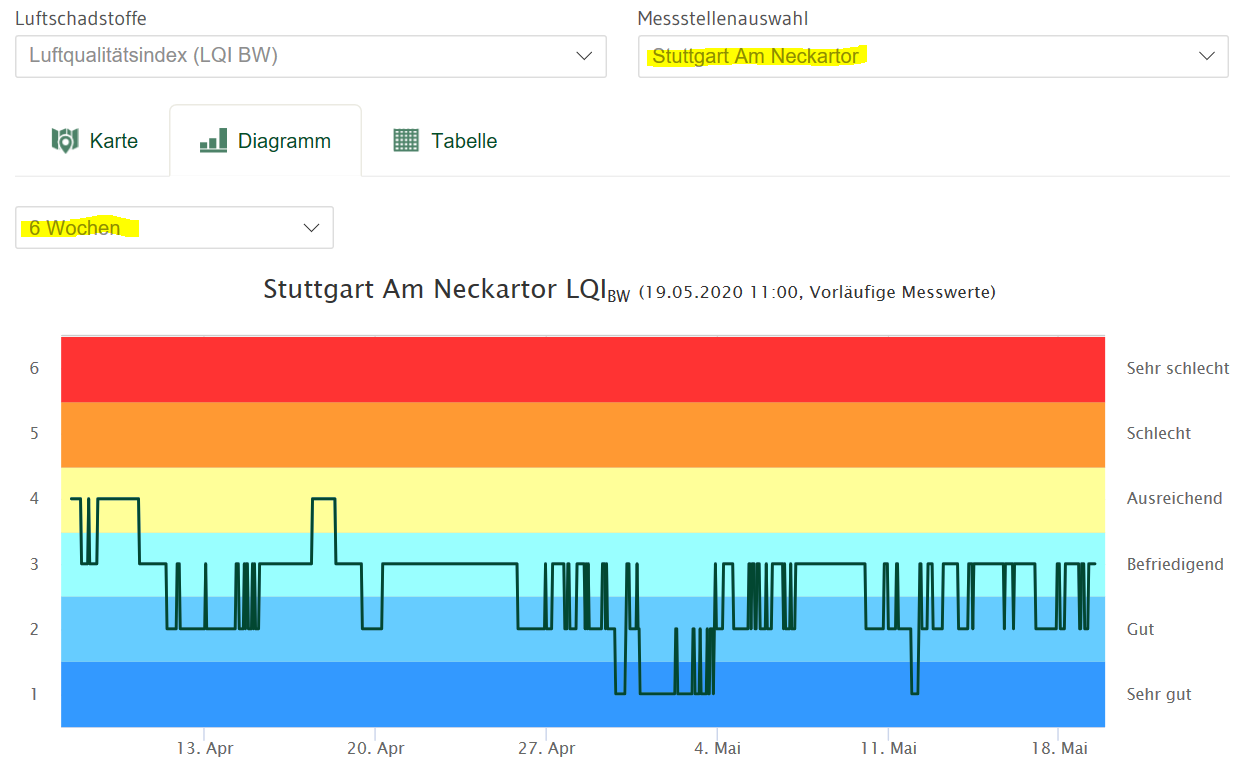The width and height of the screenshot is (1238, 783).
Task: Click the 'Befriedigend' legend label on right
Action: tap(1174, 564)
